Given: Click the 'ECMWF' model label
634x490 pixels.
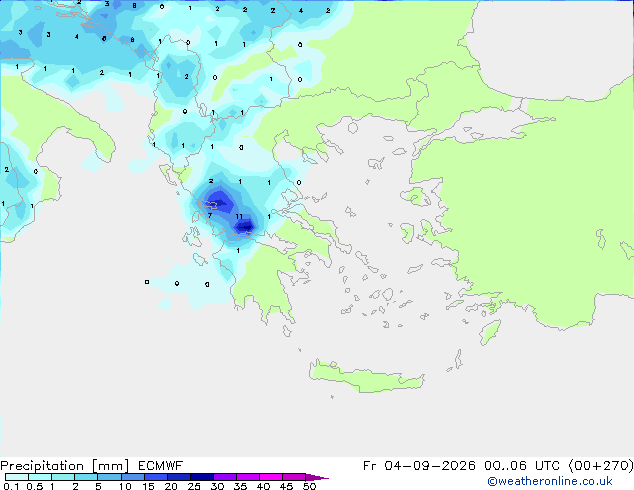Looking at the screenshot, I should tap(161, 466).
